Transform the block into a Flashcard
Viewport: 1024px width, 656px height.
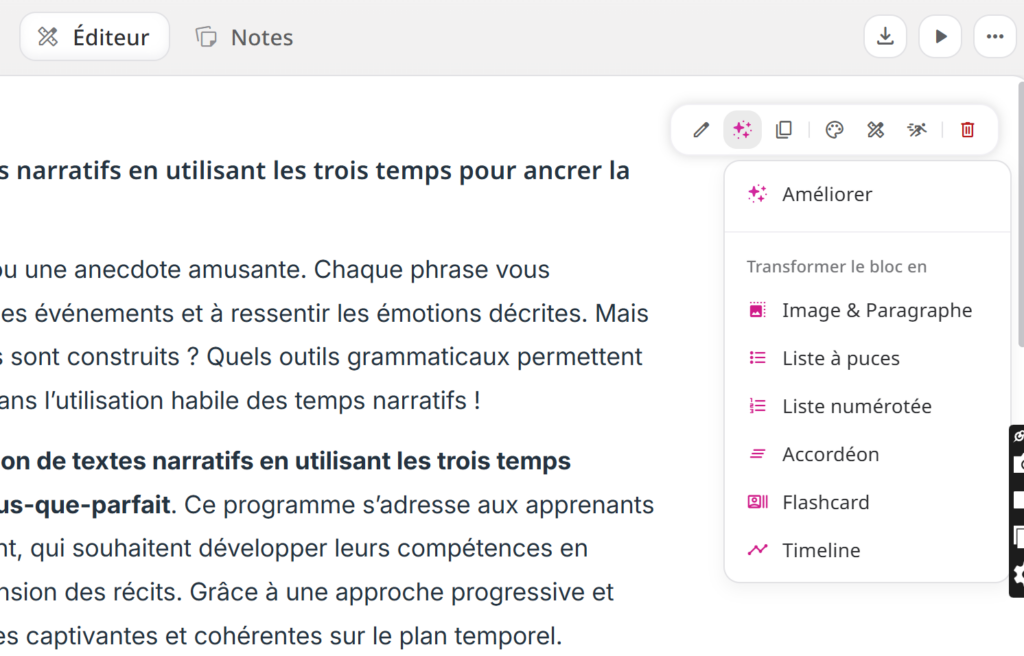(825, 502)
